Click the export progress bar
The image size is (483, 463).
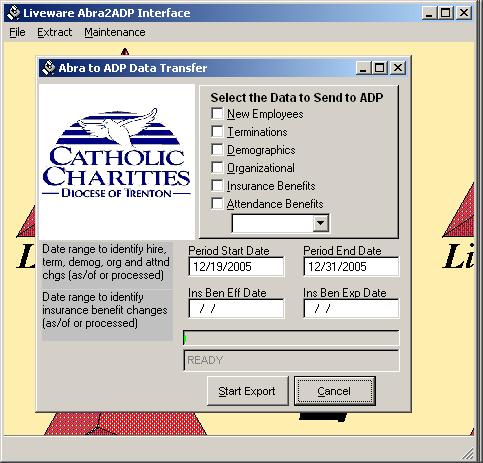point(291,339)
